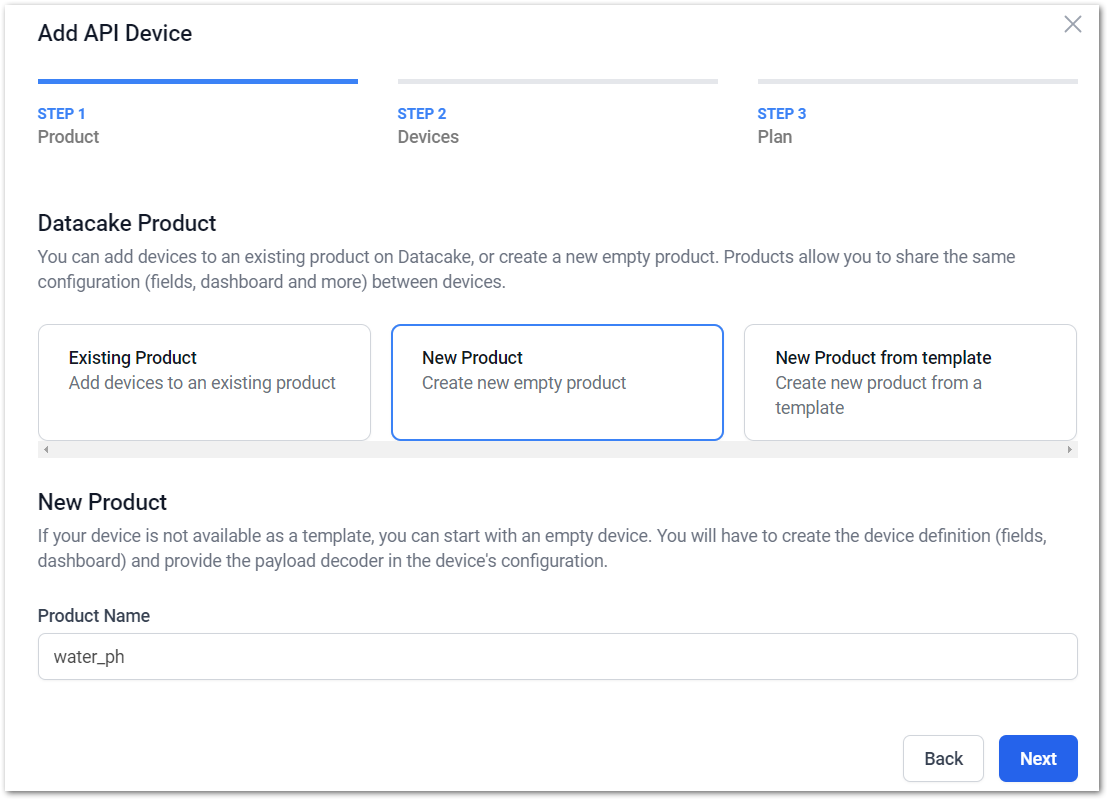Click the gray Step 2 progress bar
The width and height of the screenshot is (1108, 800).
pyautogui.click(x=558, y=81)
